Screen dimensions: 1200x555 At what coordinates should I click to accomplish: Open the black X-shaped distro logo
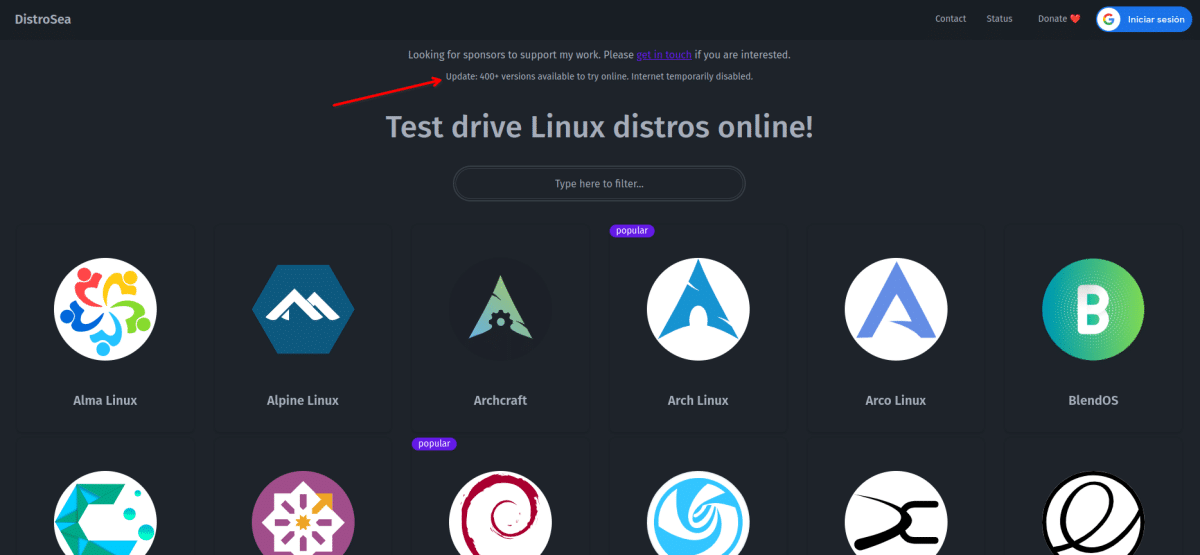[895, 513]
